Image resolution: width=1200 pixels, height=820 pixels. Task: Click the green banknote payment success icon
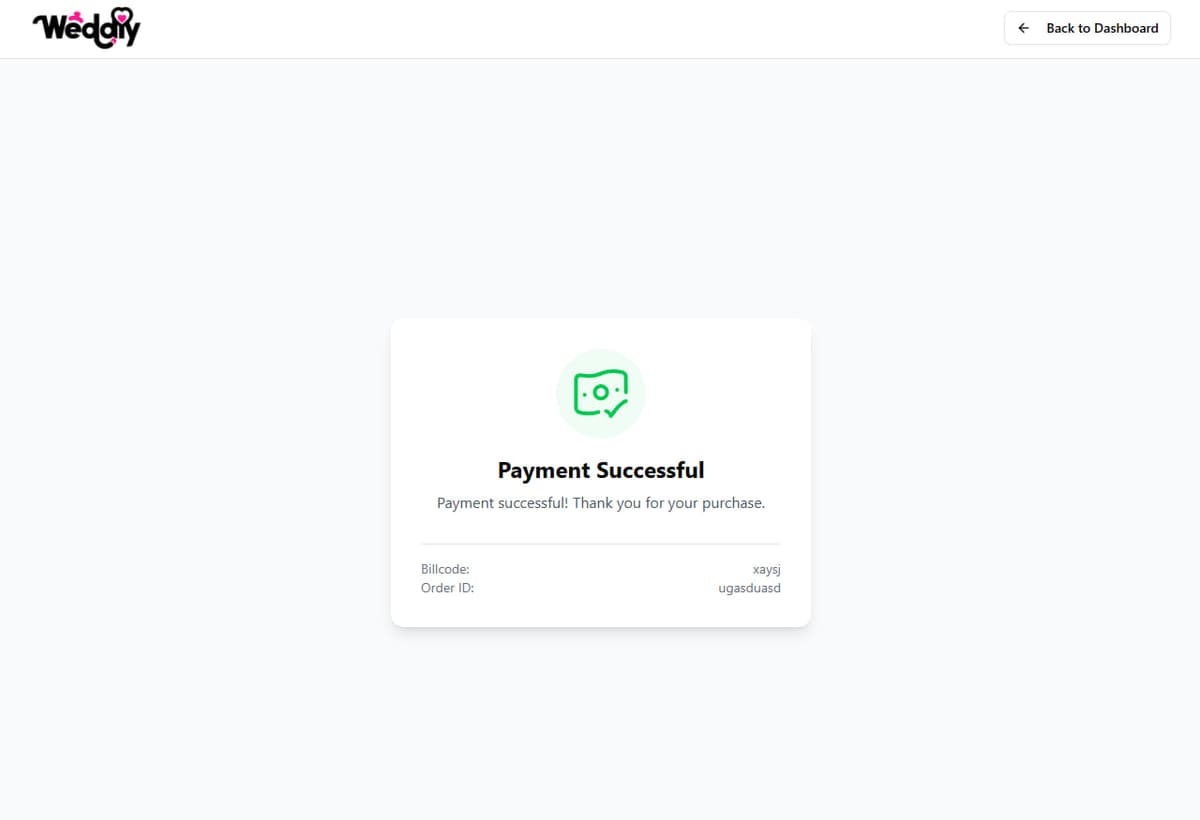(601, 393)
